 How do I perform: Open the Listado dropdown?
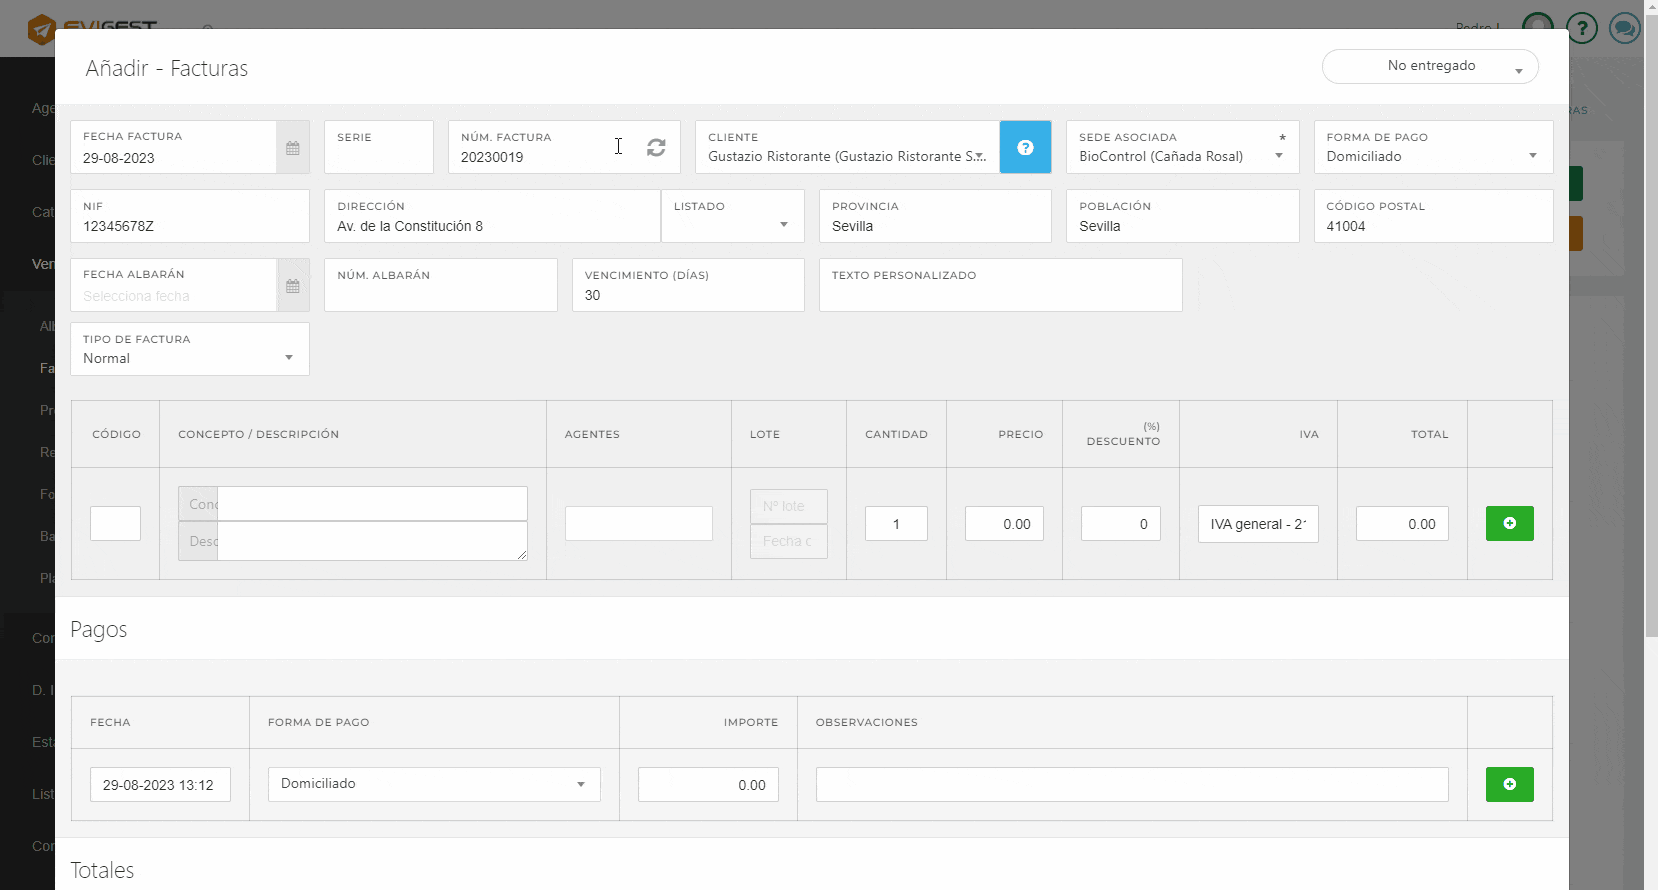tap(732, 225)
